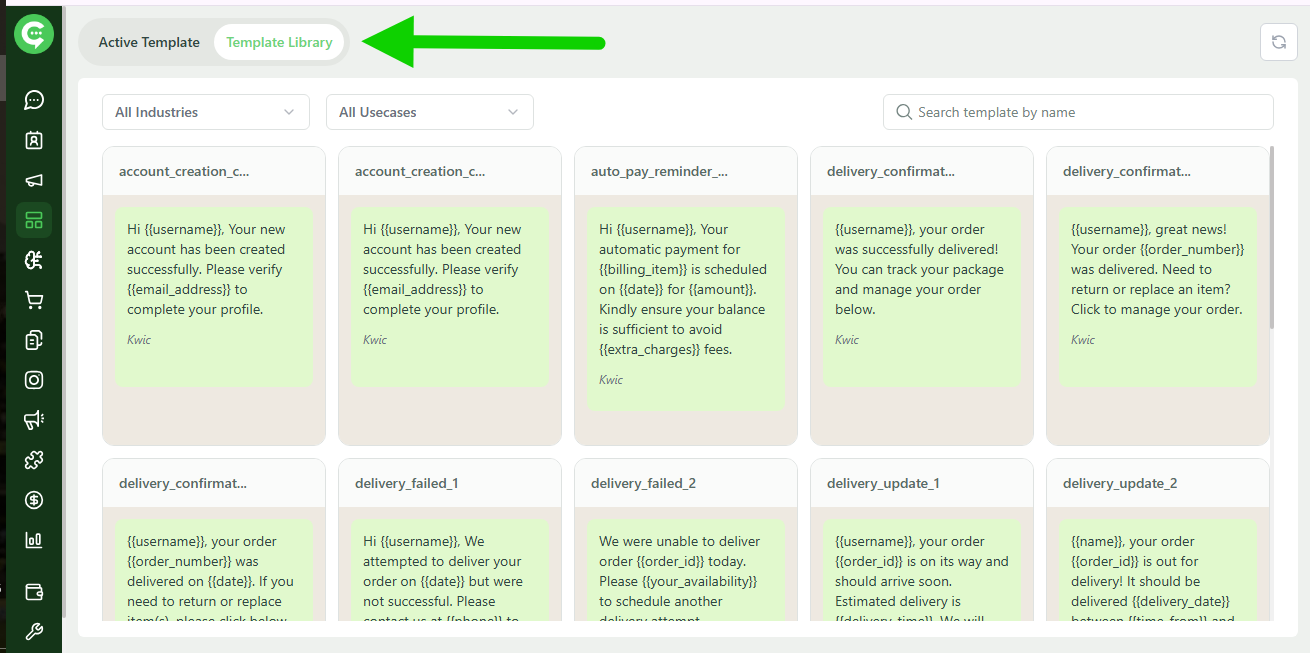Select the integrations puzzle piece icon
1310x653 pixels.
tap(33, 460)
